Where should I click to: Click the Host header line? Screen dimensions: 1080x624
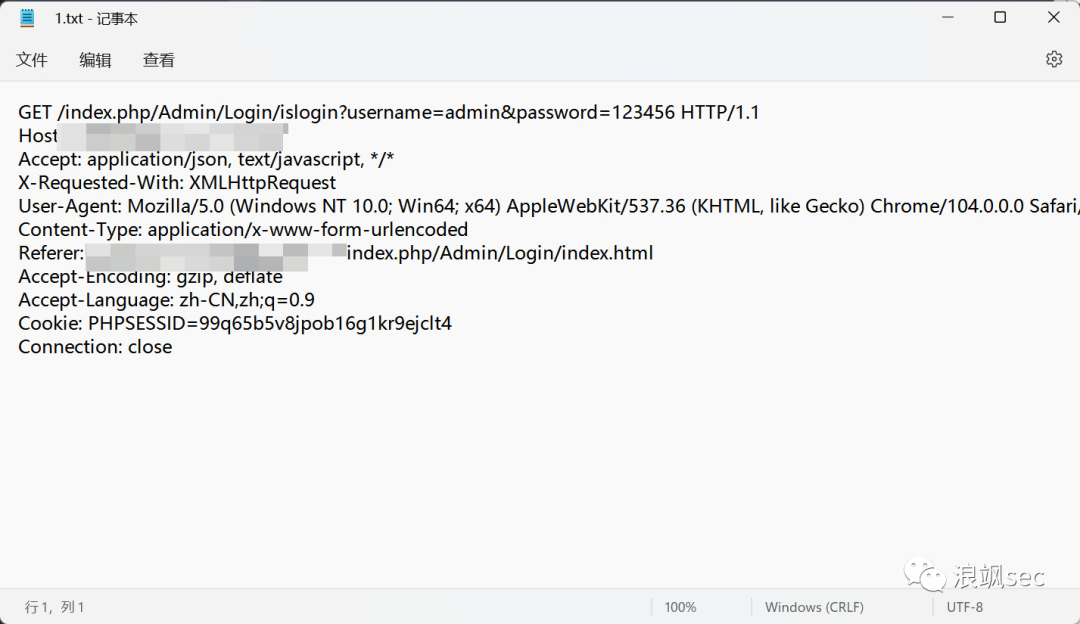pyautogui.click(x=153, y=136)
